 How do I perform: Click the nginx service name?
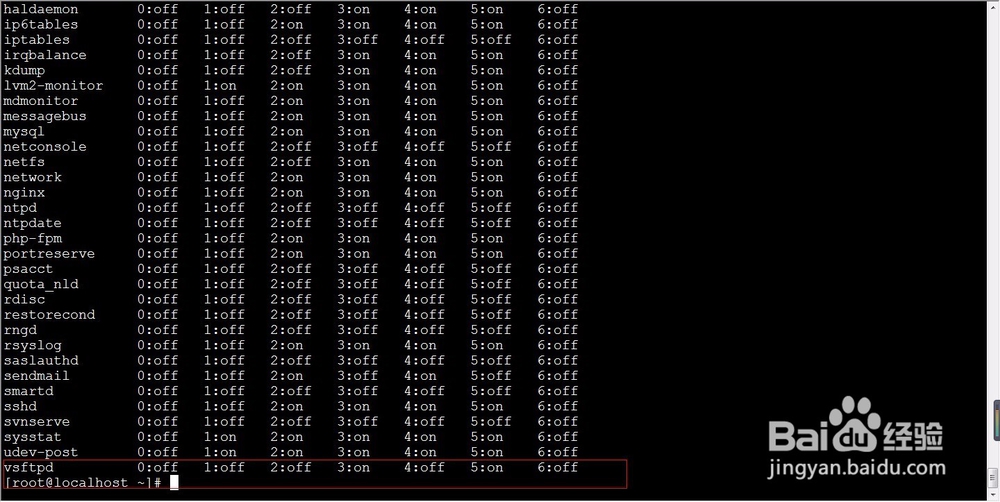click(x=24, y=192)
